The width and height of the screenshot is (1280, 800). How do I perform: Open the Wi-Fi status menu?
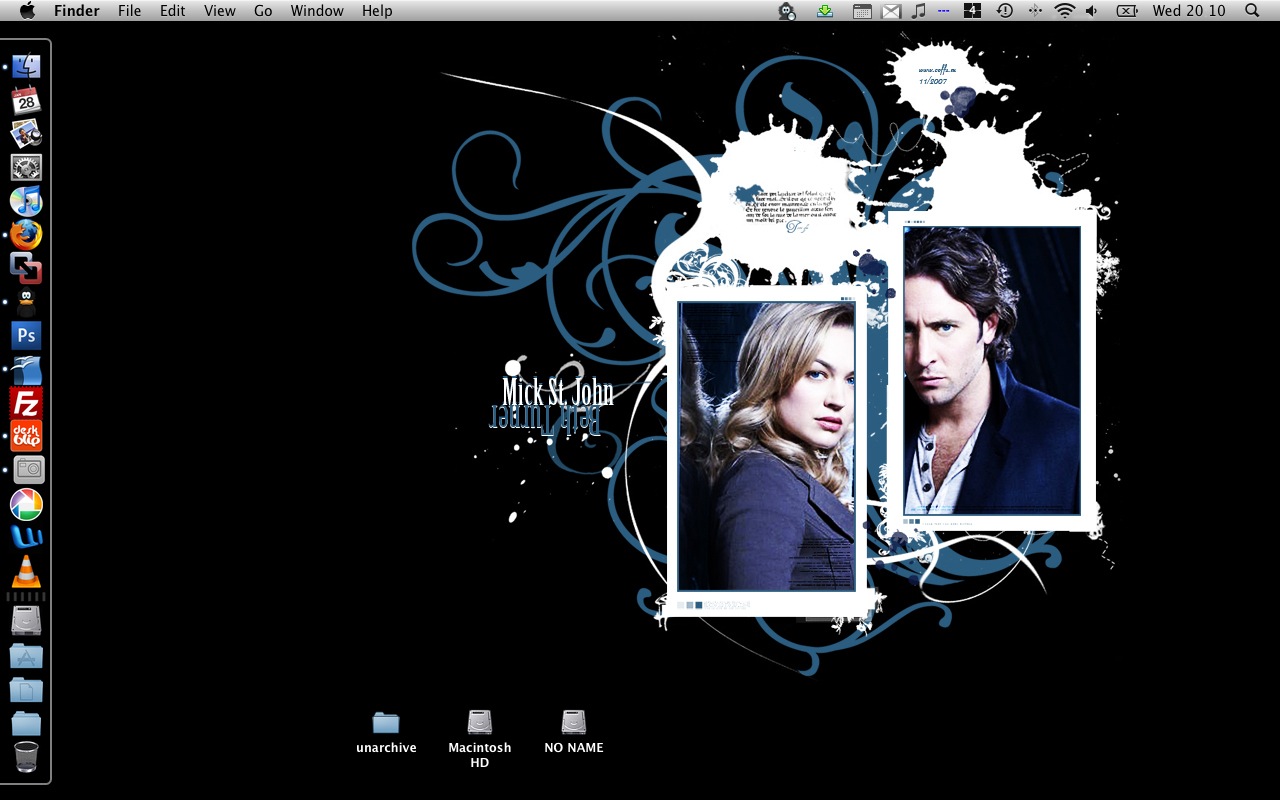[x=1064, y=11]
